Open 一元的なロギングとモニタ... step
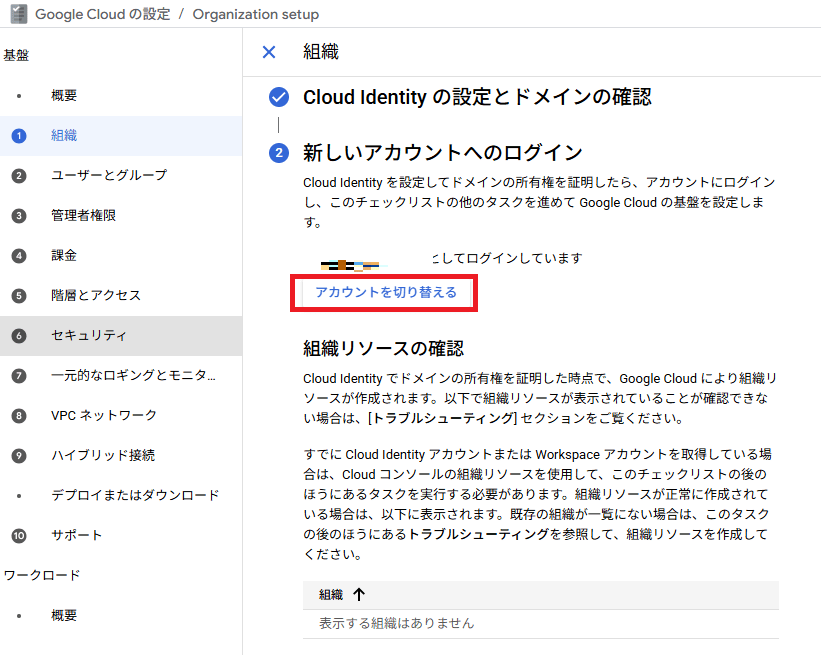821x655 pixels. [x=121, y=375]
